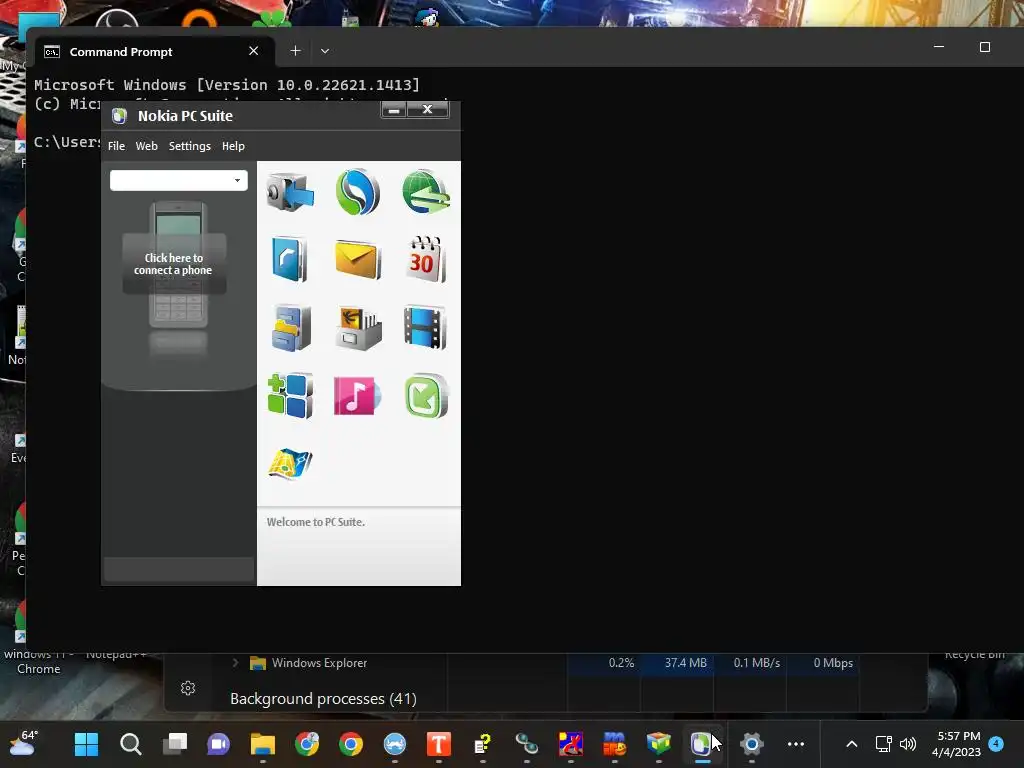Open Connect to the Internet globe icon
This screenshot has width=1024, height=768.
point(426,192)
